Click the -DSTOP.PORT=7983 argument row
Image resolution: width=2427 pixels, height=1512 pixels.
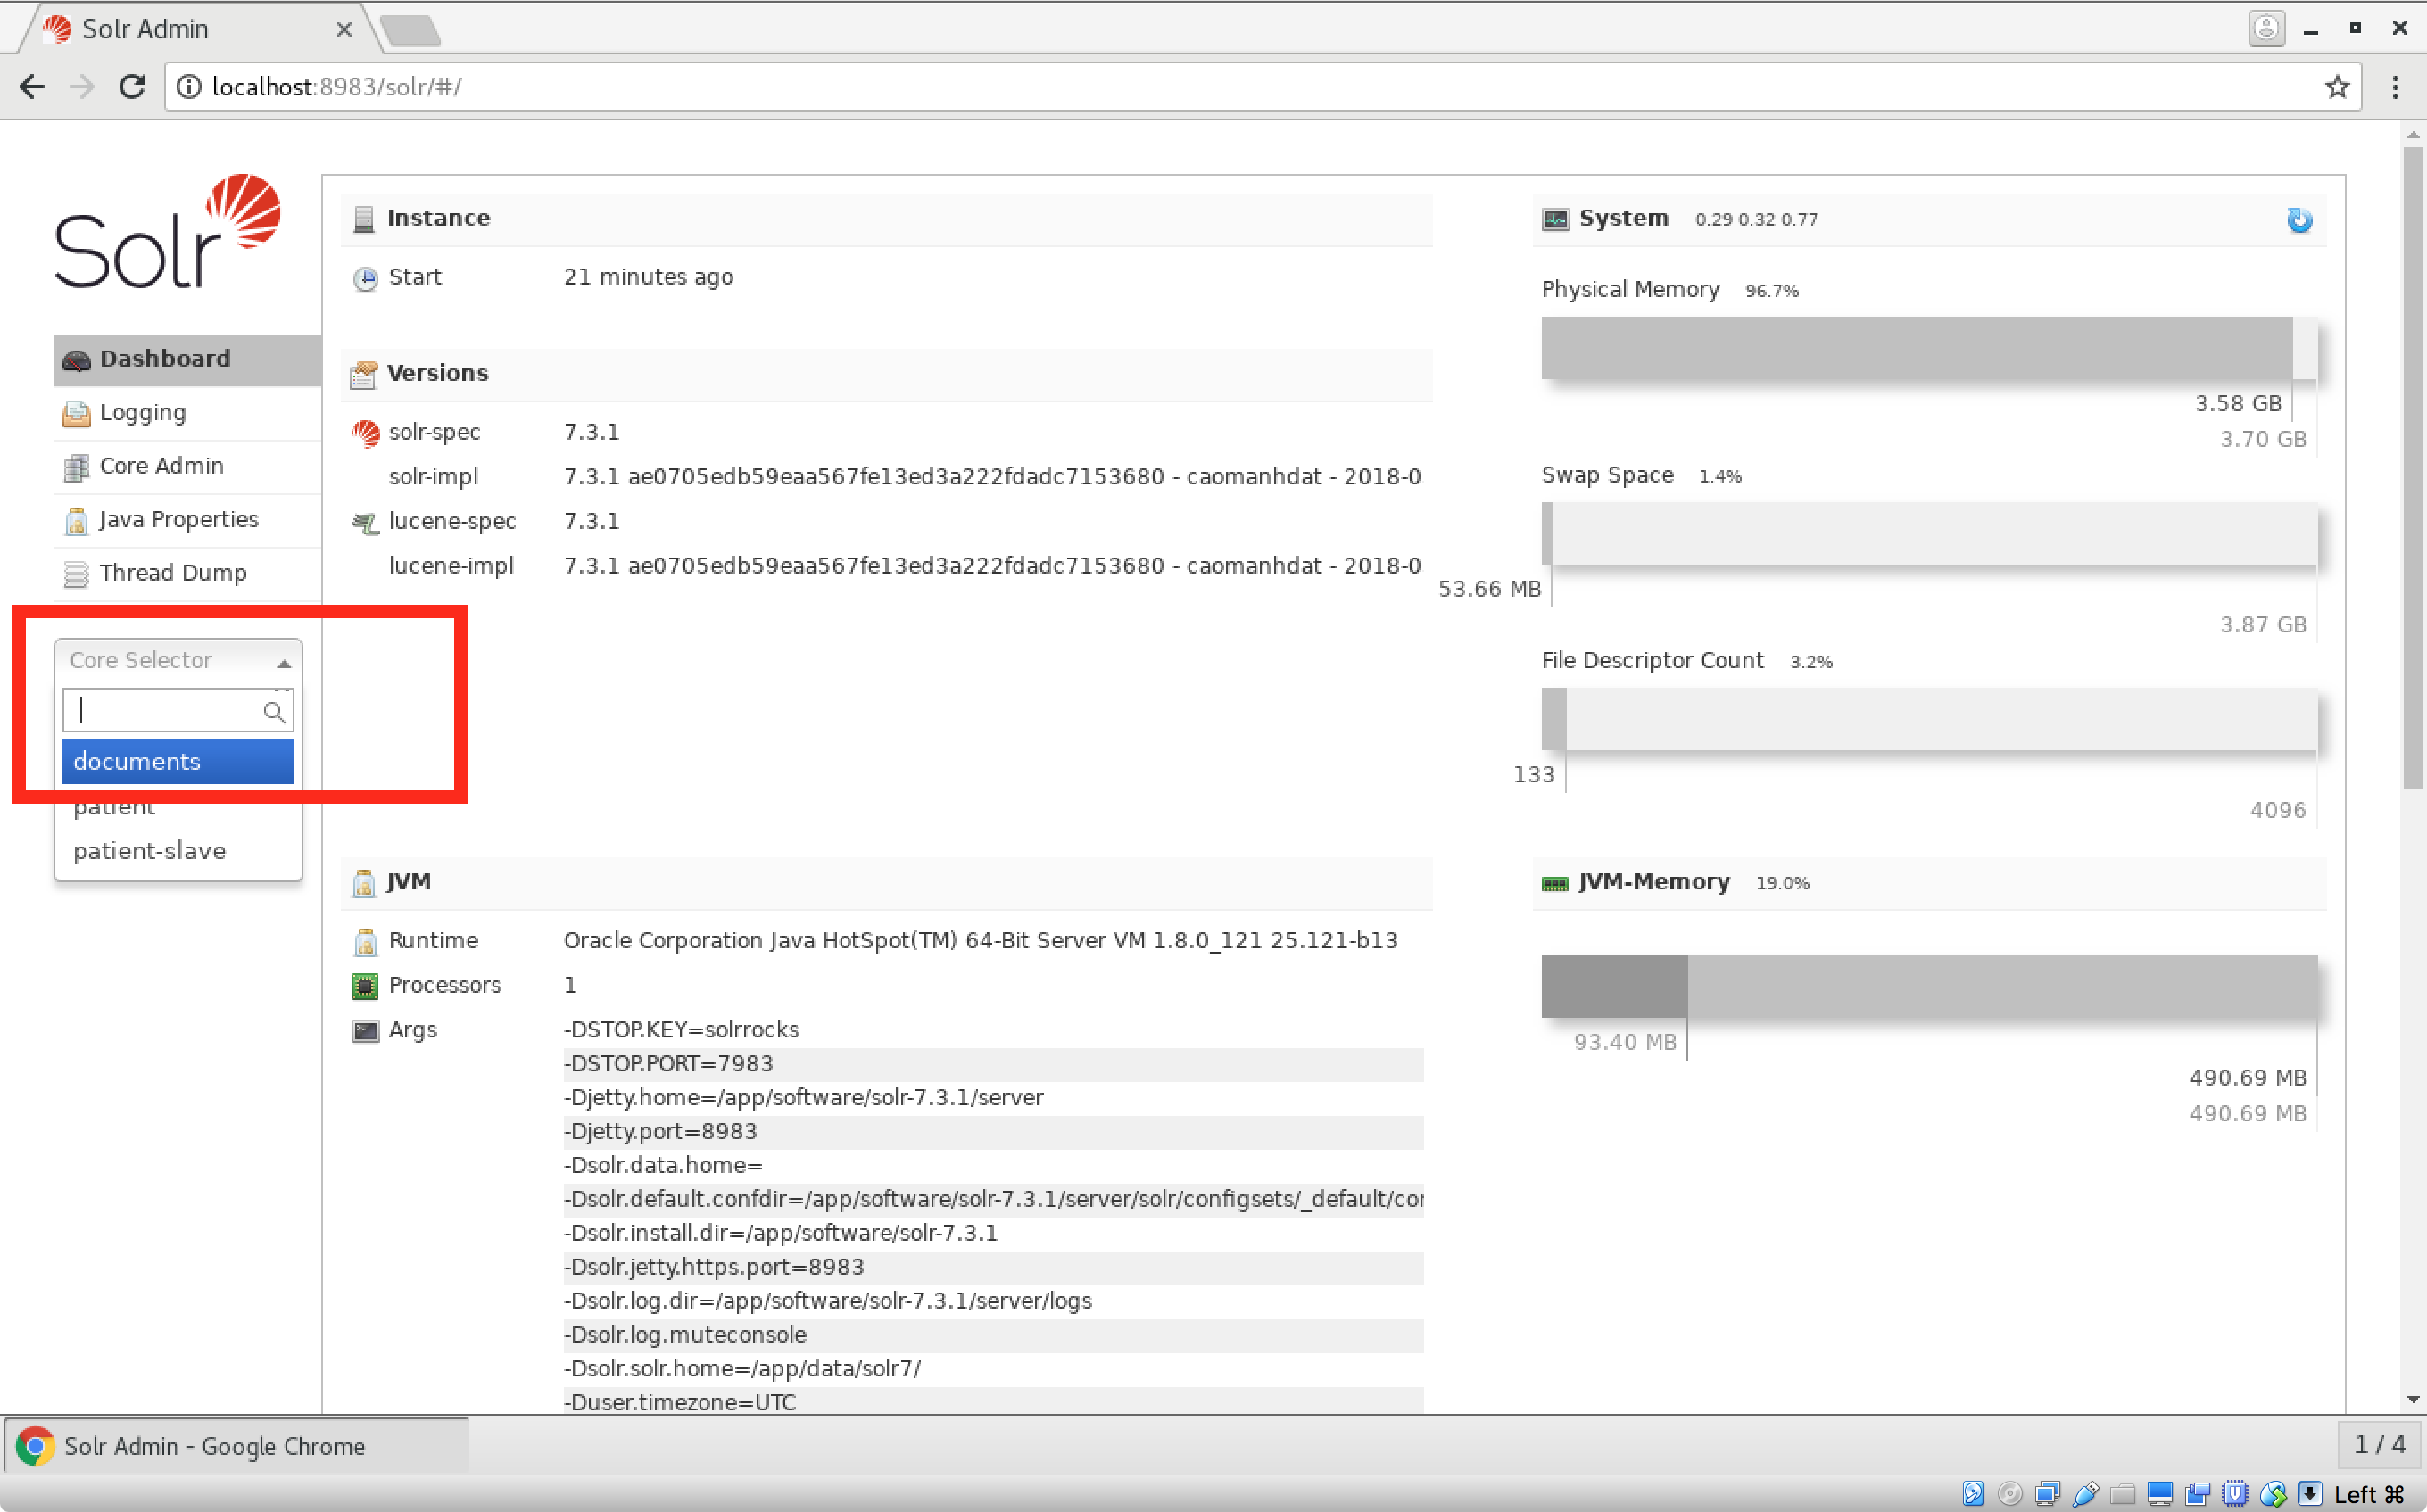pos(993,1064)
